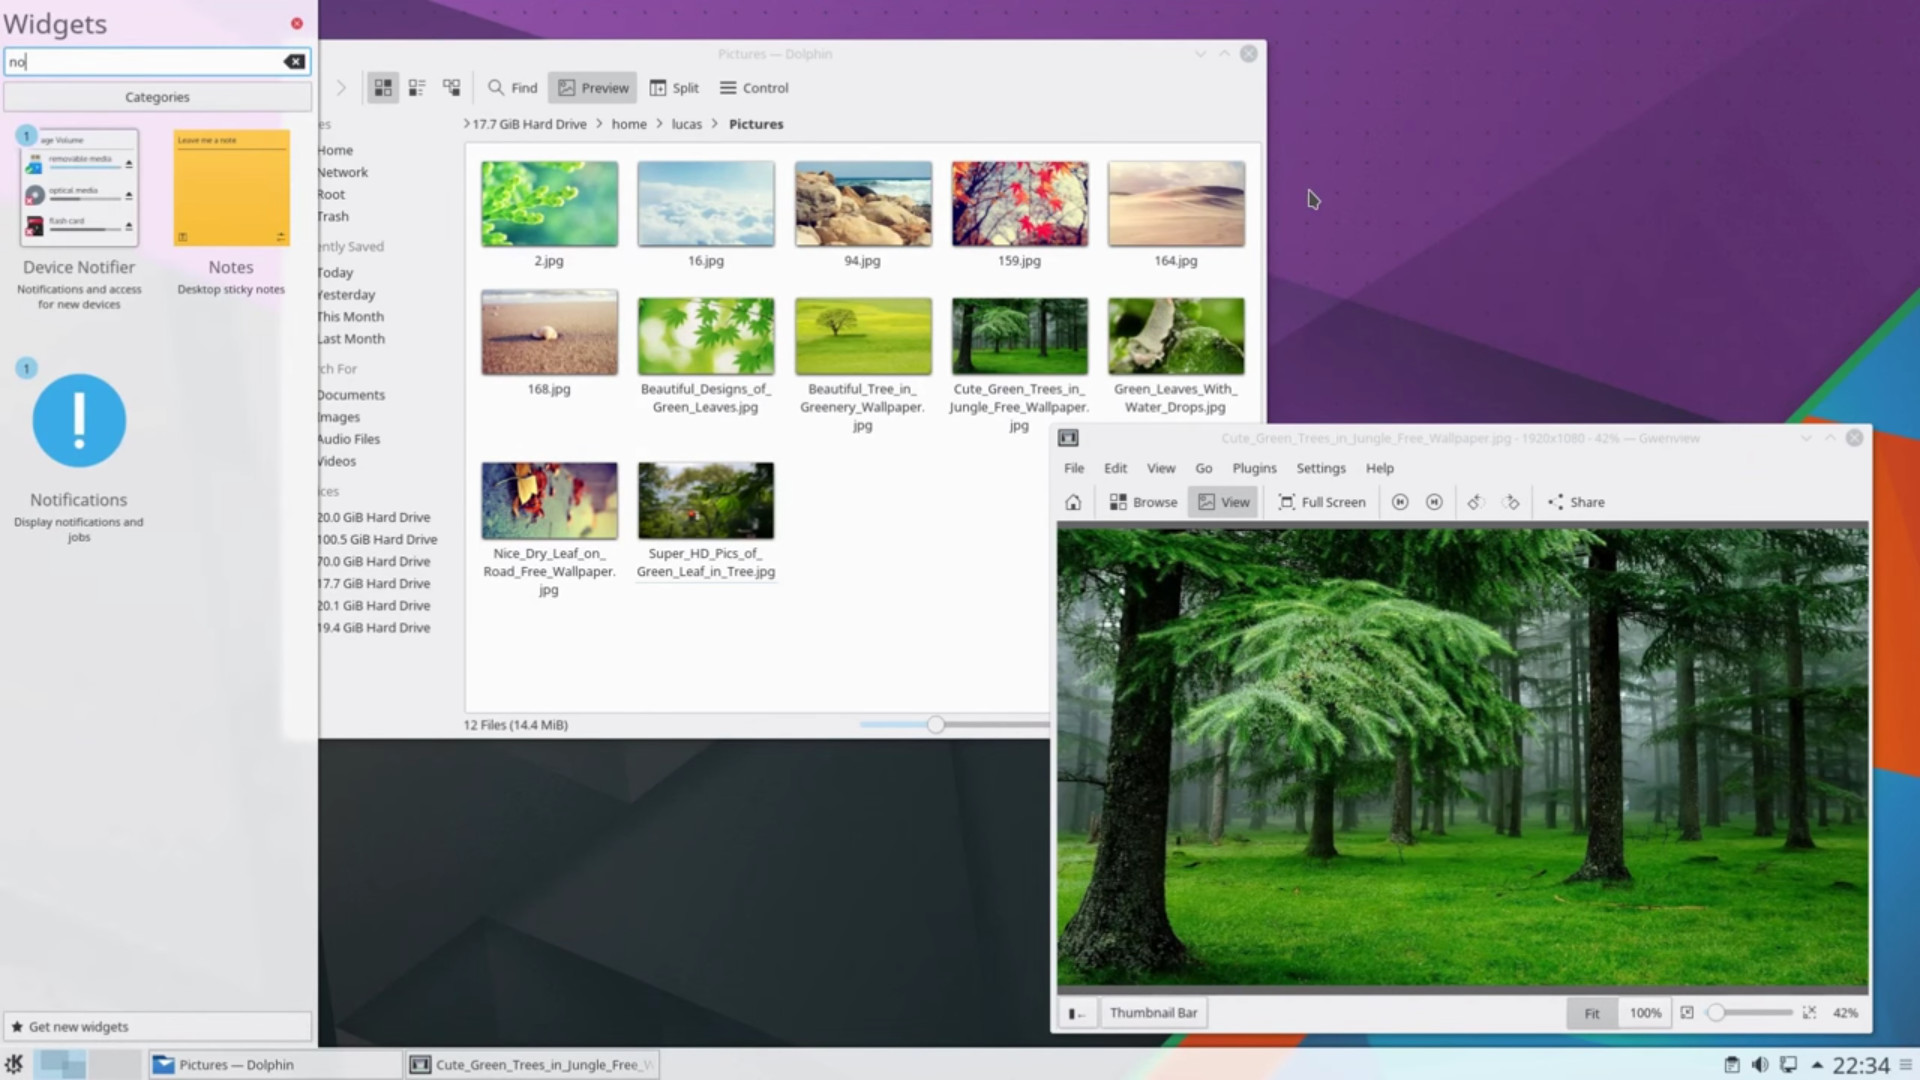The width and height of the screenshot is (1920, 1080).
Task: Open the Settings menu in Gwenview
Action: click(1321, 468)
